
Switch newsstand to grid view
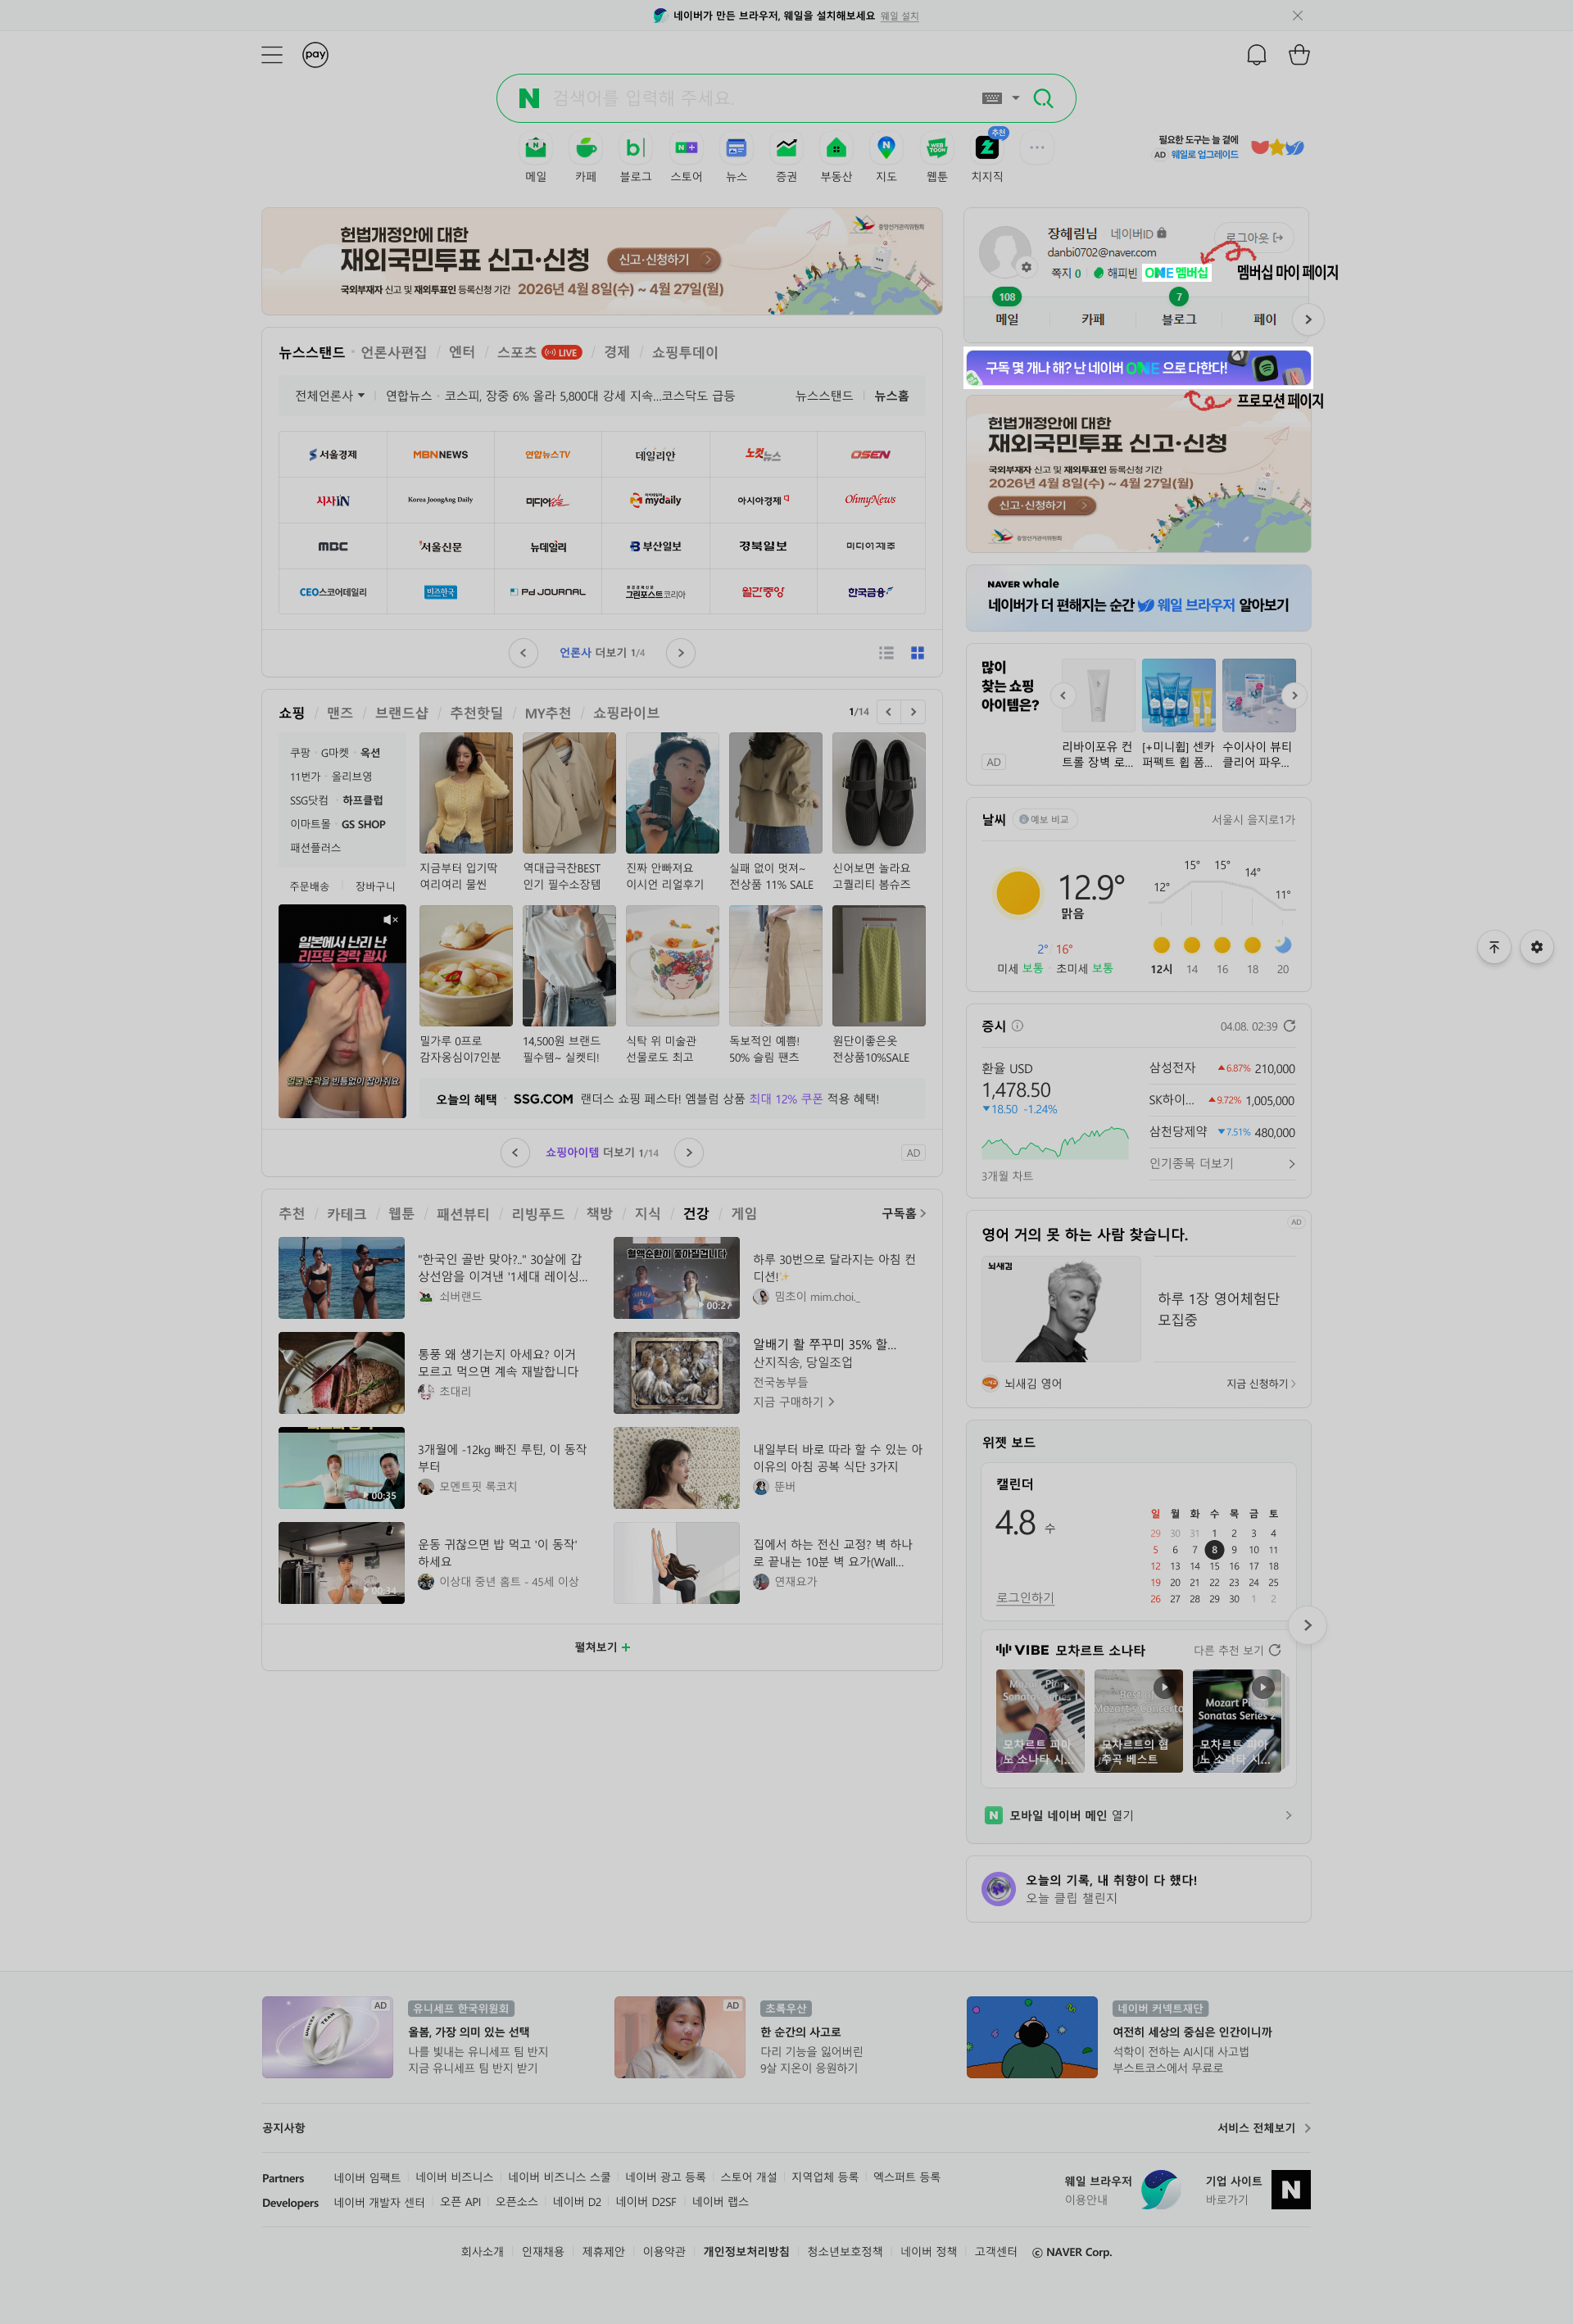[x=917, y=653]
